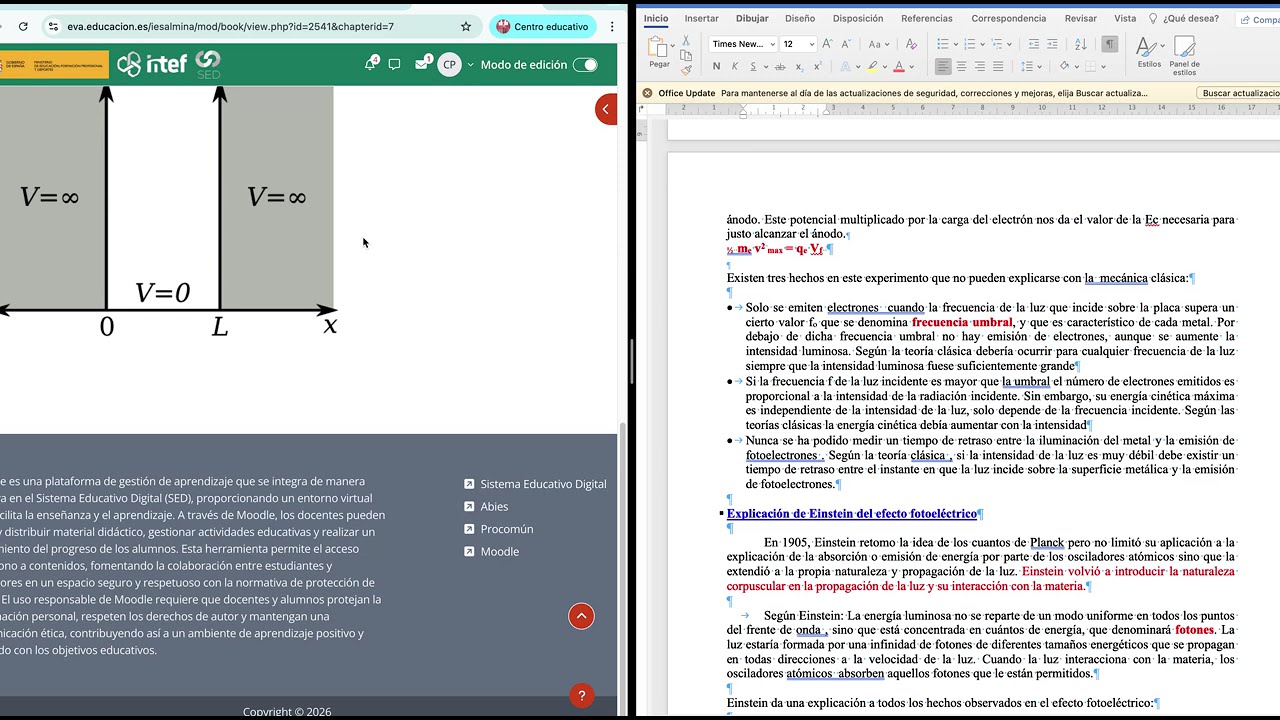The height and width of the screenshot is (720, 1280).
Task: Apply the yellow text highlight color
Action: coord(872,66)
